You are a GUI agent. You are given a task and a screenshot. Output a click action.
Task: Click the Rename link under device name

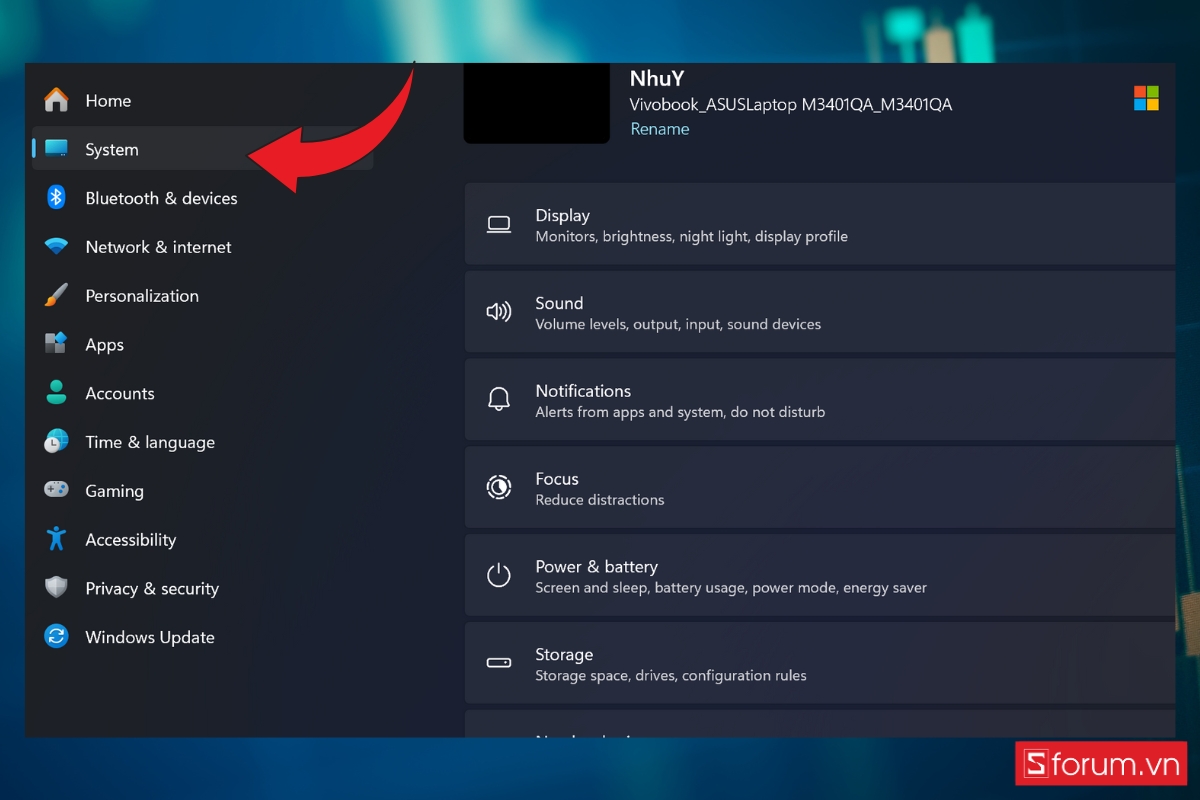[x=660, y=129]
